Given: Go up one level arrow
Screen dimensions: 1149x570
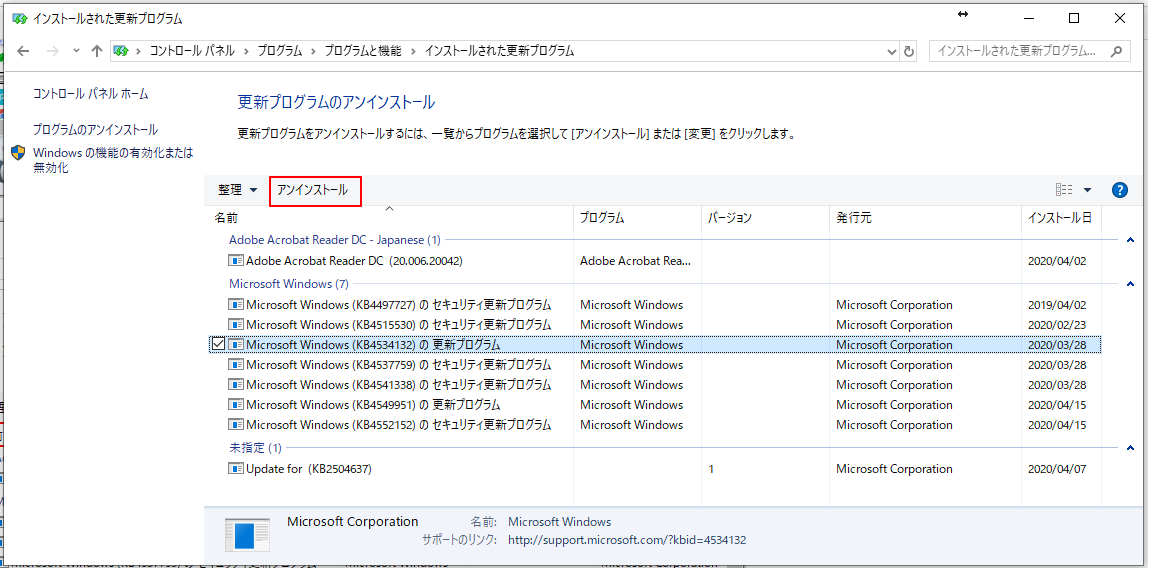Looking at the screenshot, I should click(97, 51).
